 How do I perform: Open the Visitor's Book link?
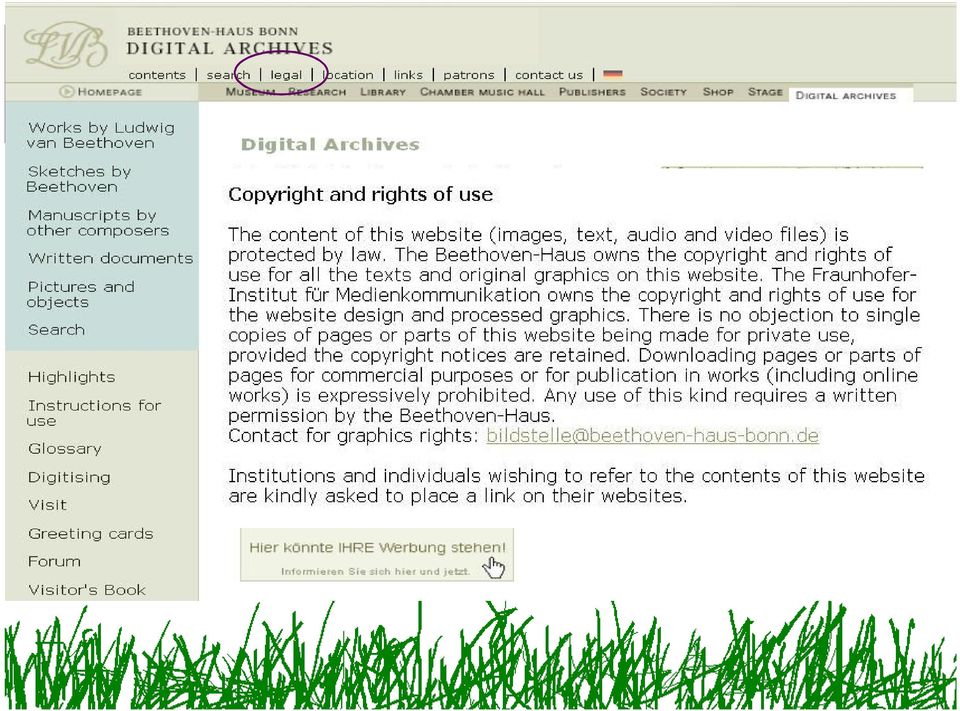[87, 590]
